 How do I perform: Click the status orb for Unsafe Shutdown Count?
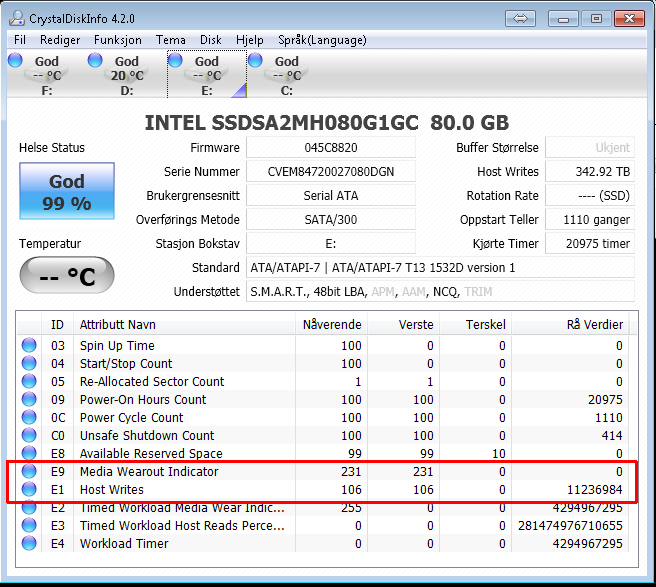[x=29, y=435]
